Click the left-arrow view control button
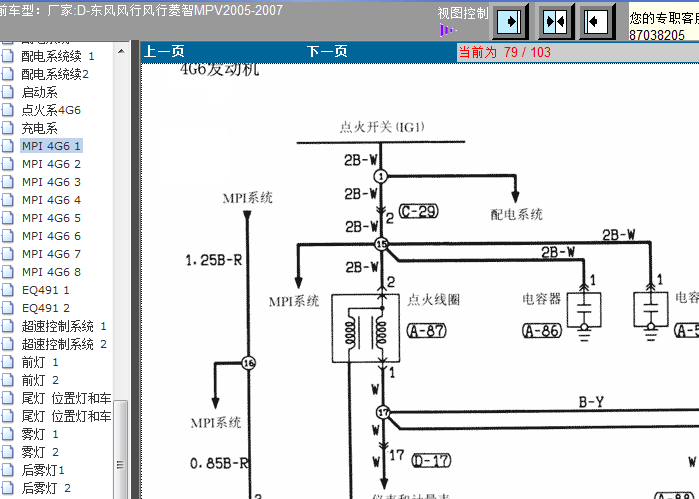699x499 pixels. (596, 21)
